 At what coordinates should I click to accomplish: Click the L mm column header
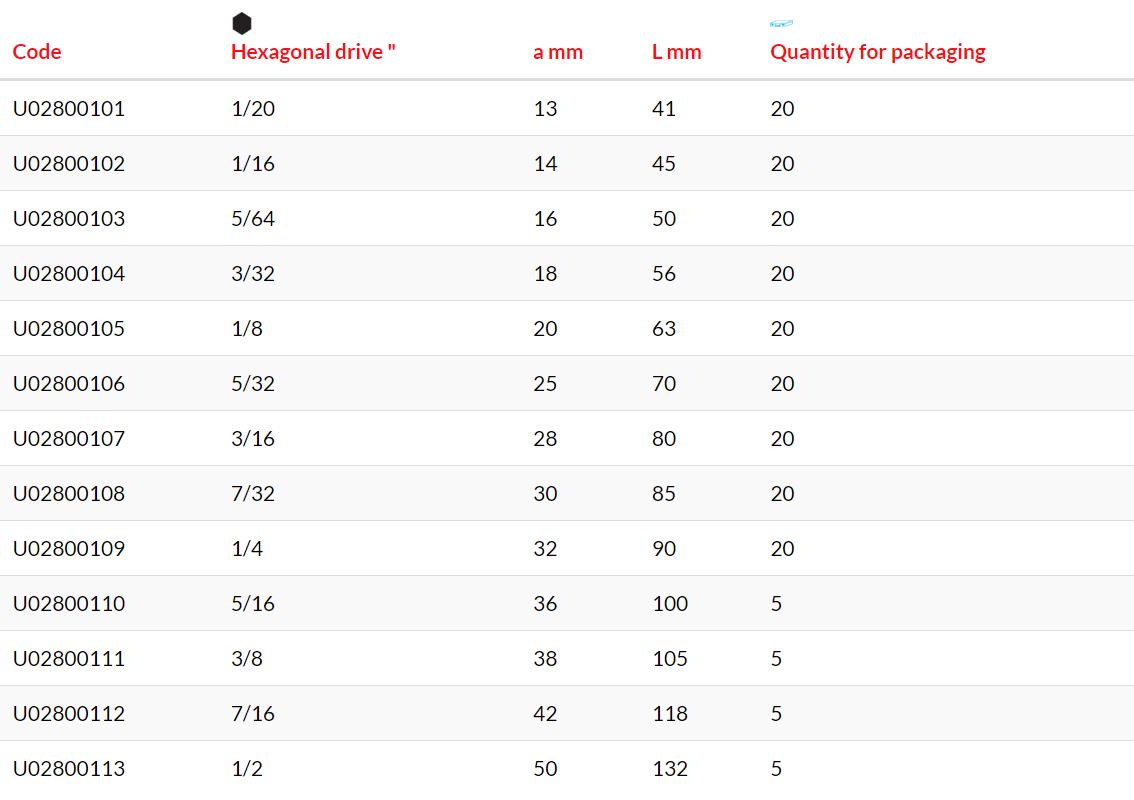676,52
